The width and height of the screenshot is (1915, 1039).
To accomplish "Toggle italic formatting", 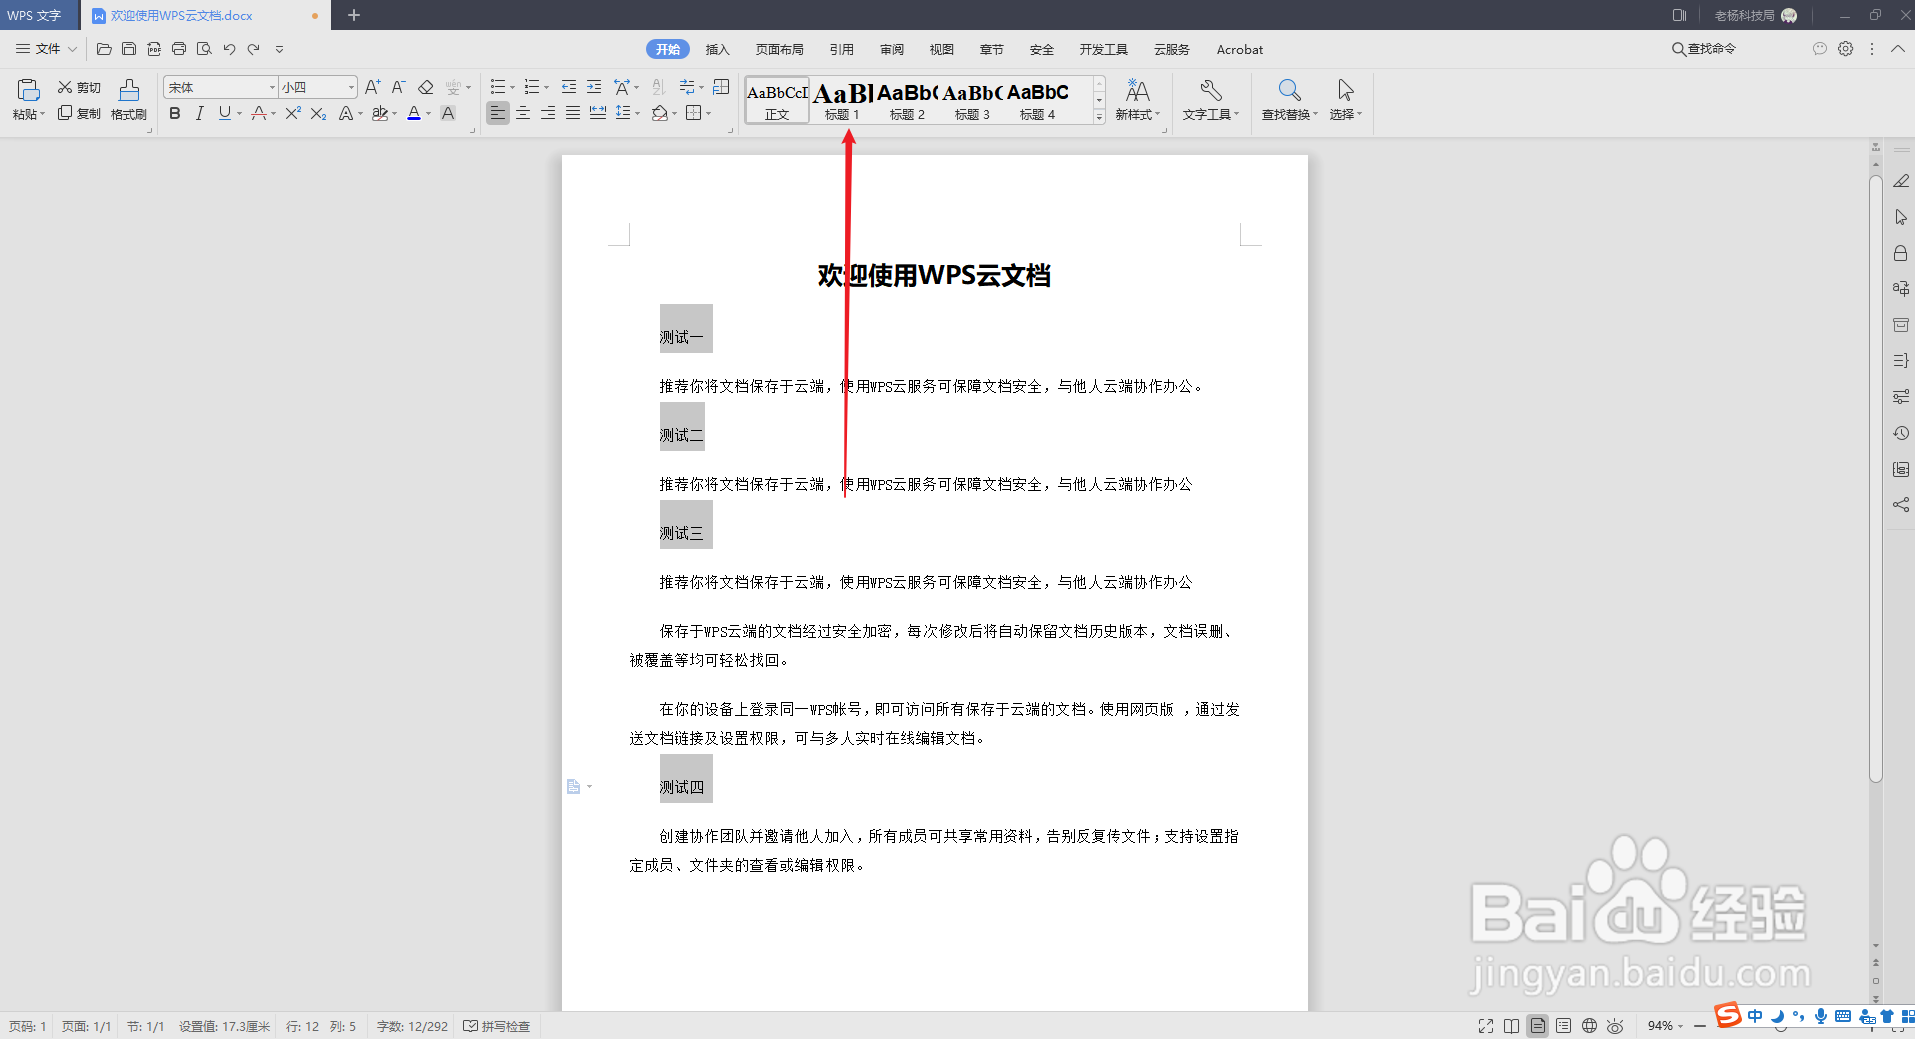I will 200,113.
